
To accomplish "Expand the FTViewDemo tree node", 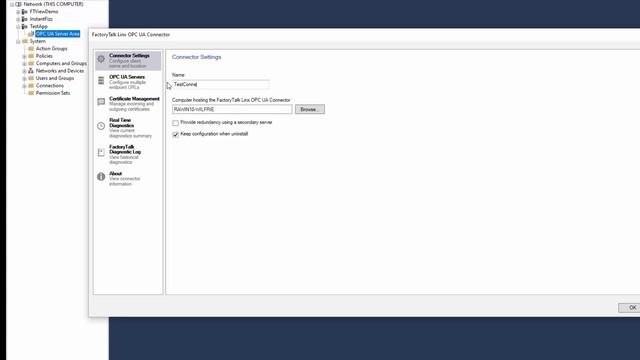I will point(18,12).
